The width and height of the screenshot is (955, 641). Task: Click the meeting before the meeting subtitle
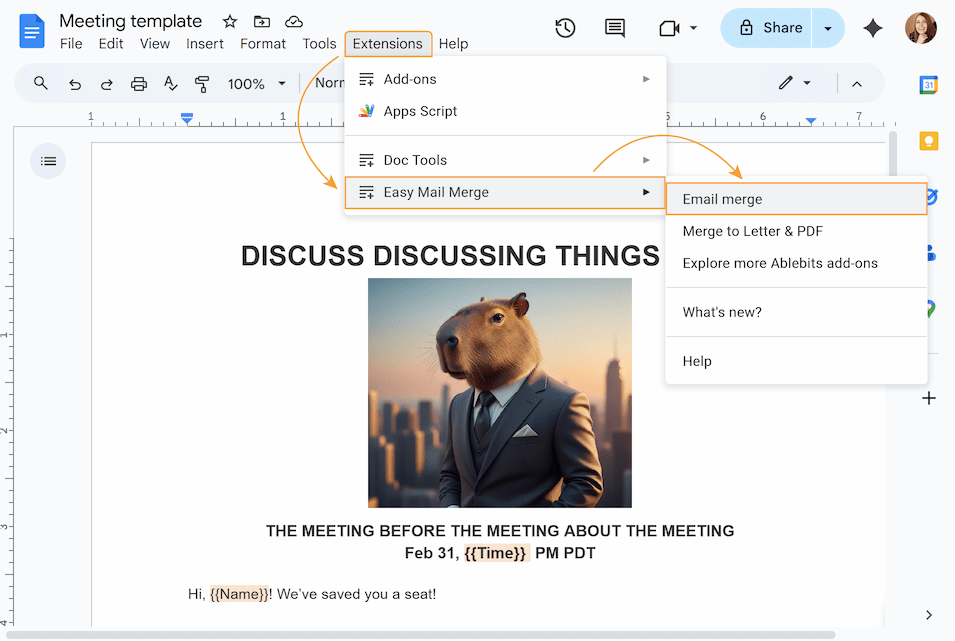tap(500, 531)
